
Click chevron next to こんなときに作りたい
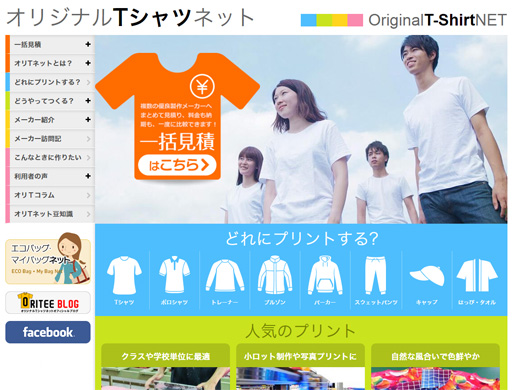(88, 157)
